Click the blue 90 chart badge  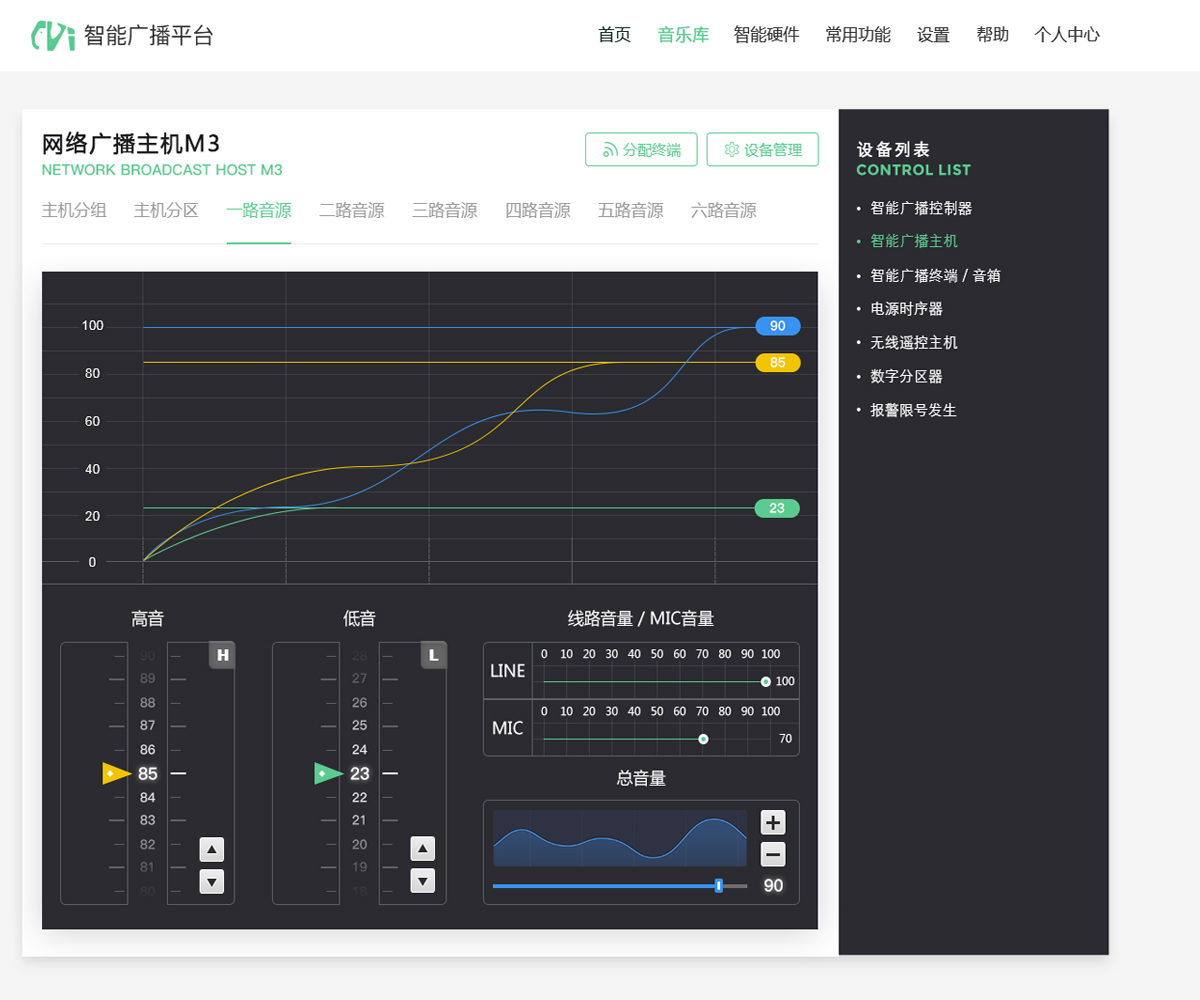[778, 326]
